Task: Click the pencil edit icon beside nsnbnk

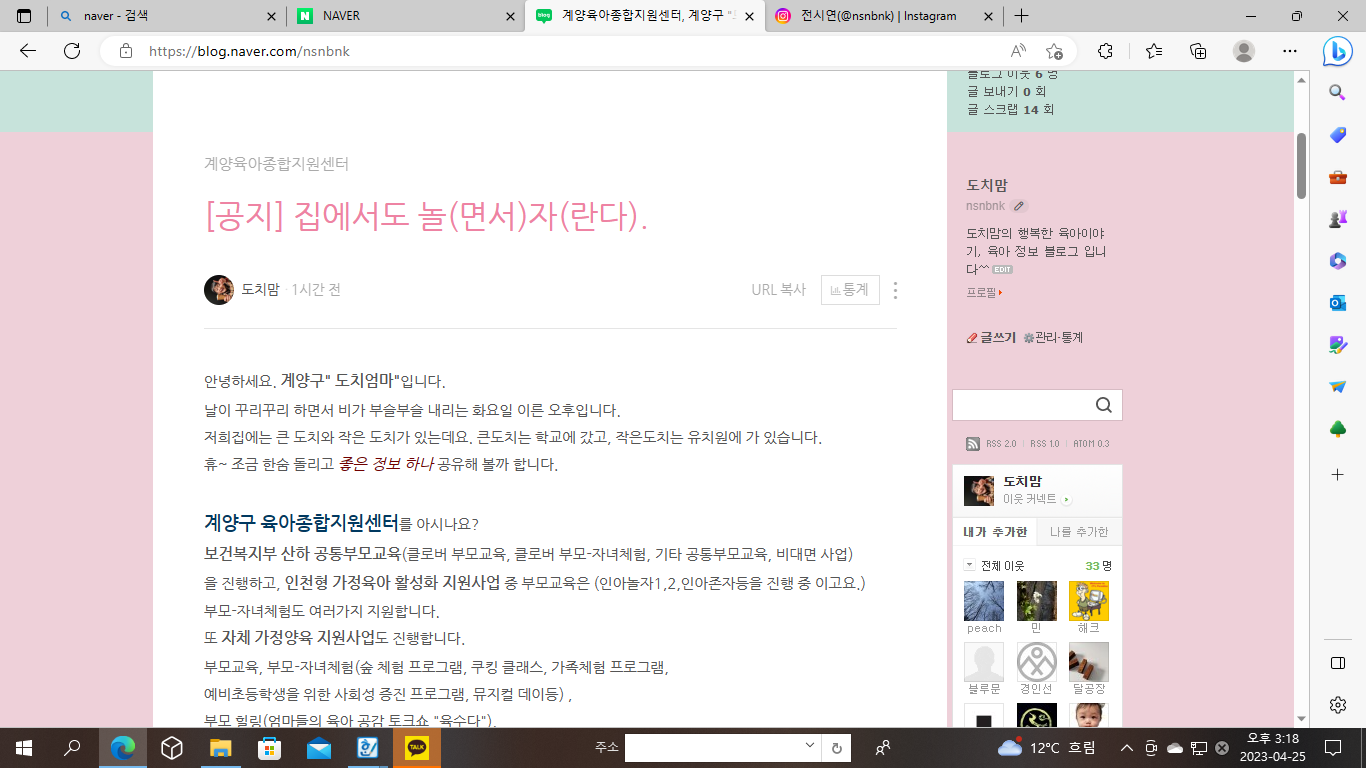Action: coord(1019,206)
